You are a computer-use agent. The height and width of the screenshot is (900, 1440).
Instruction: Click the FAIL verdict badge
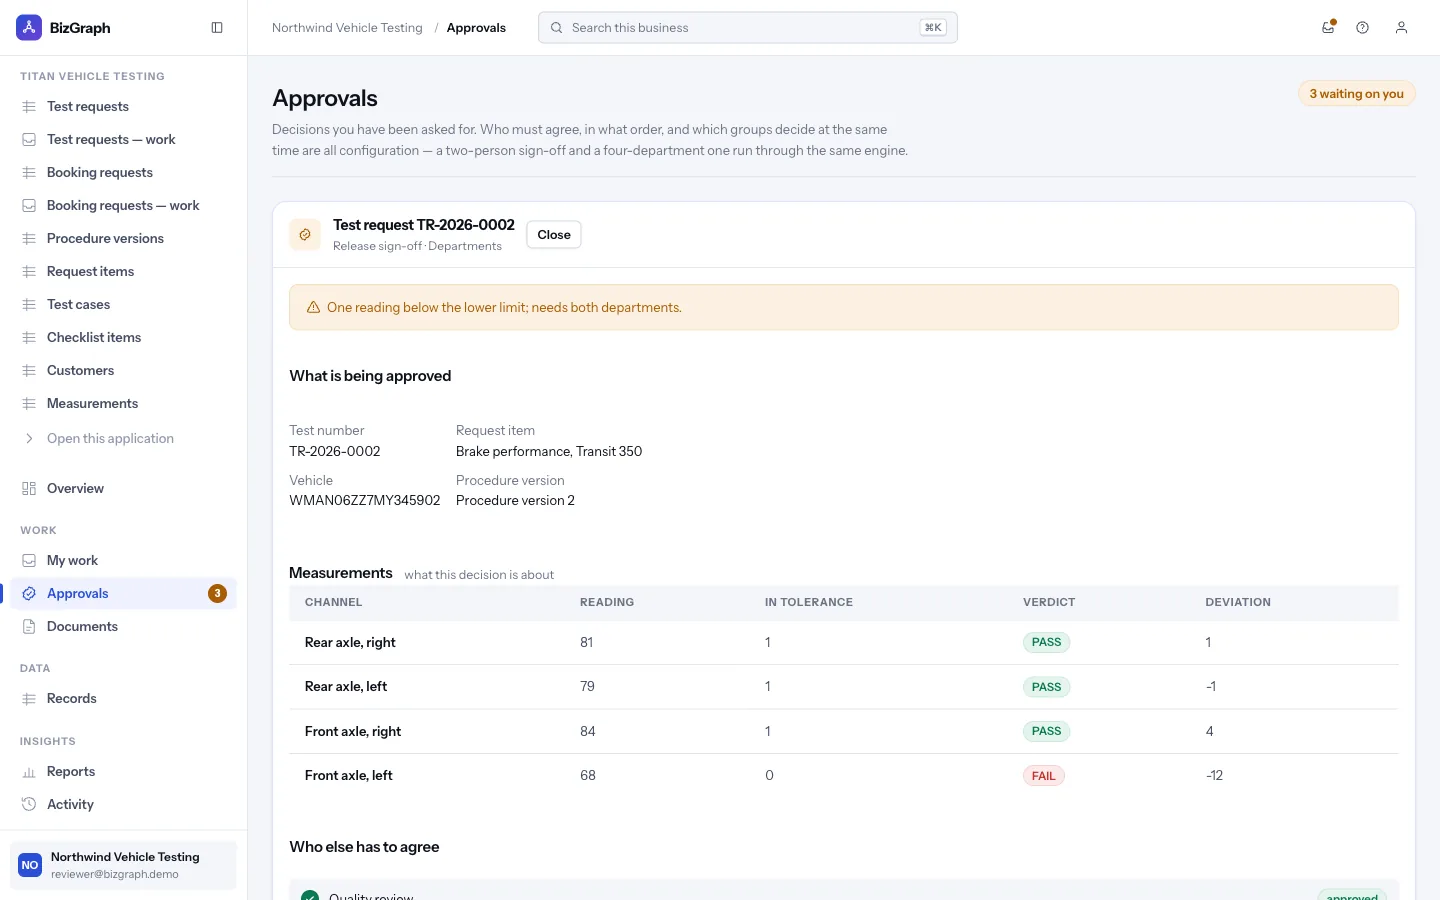[x=1044, y=776]
